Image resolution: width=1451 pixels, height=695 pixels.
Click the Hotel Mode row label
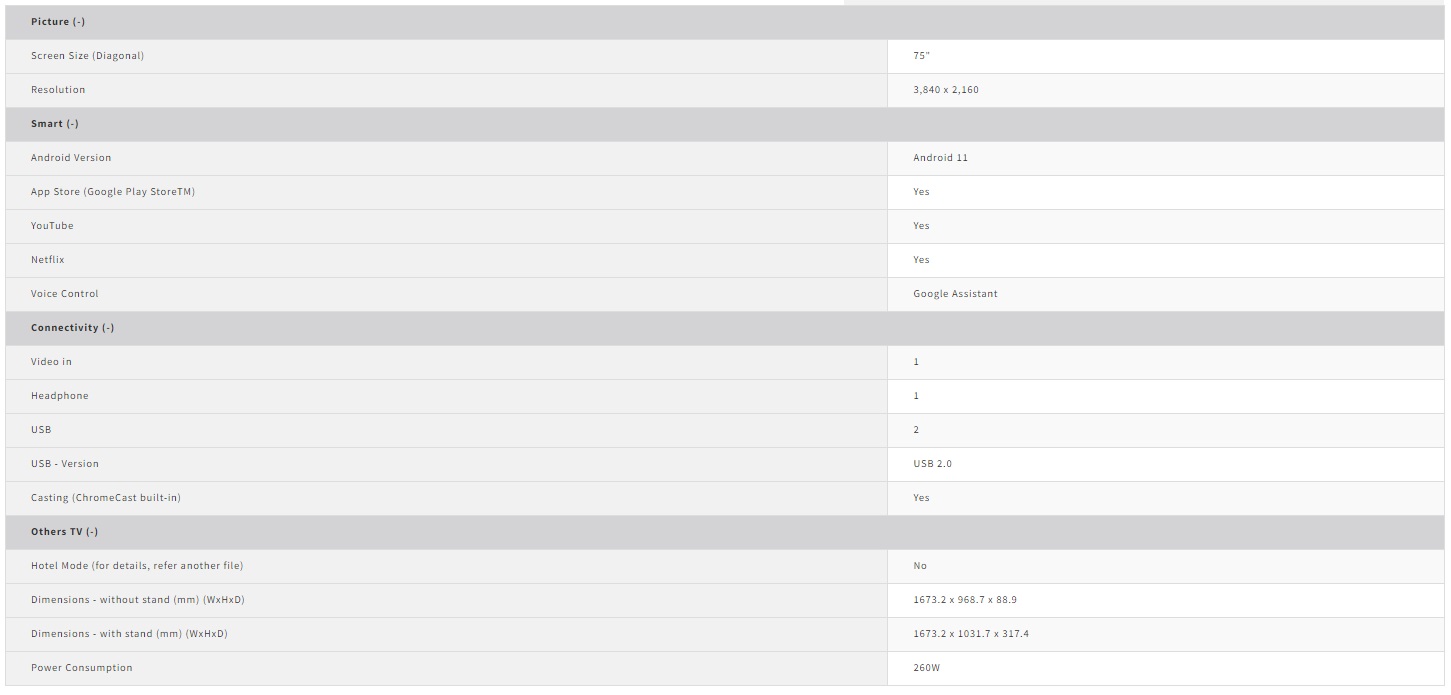point(137,566)
